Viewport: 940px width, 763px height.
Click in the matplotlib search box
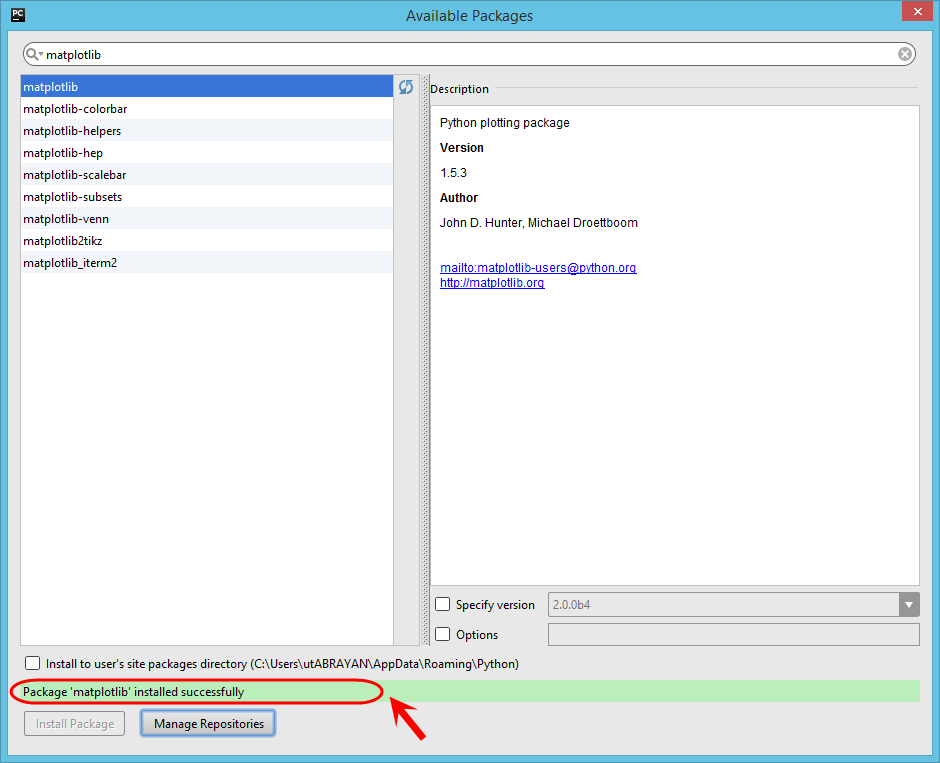(x=469, y=55)
